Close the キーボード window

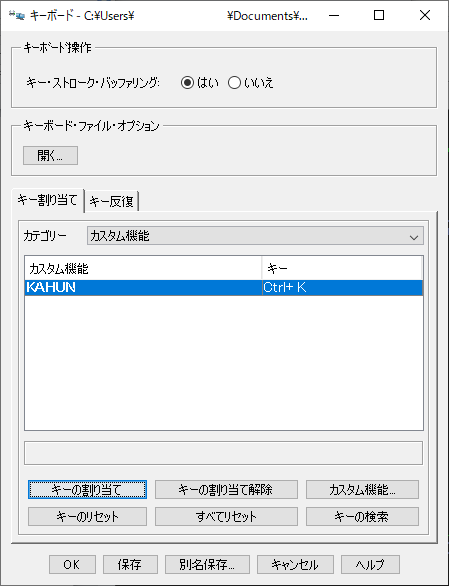coord(425,15)
